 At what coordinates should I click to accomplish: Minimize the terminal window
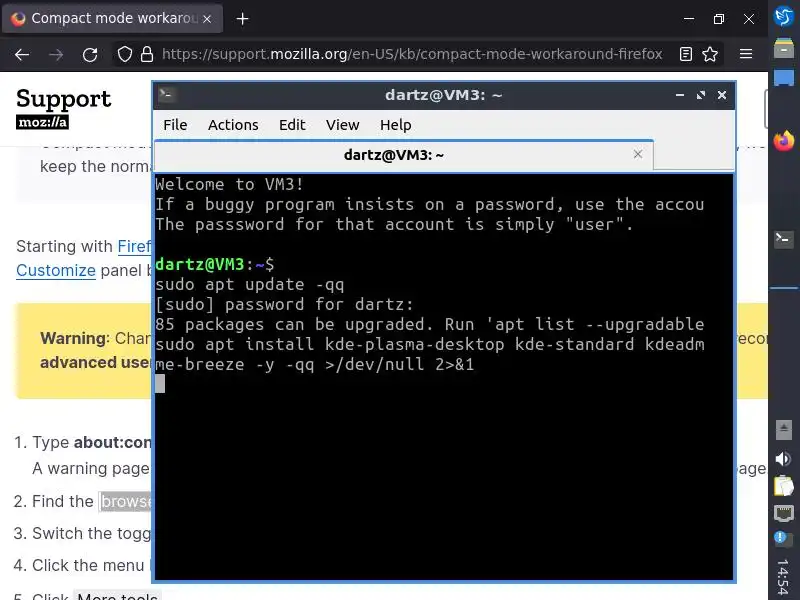pyautogui.click(x=680, y=95)
